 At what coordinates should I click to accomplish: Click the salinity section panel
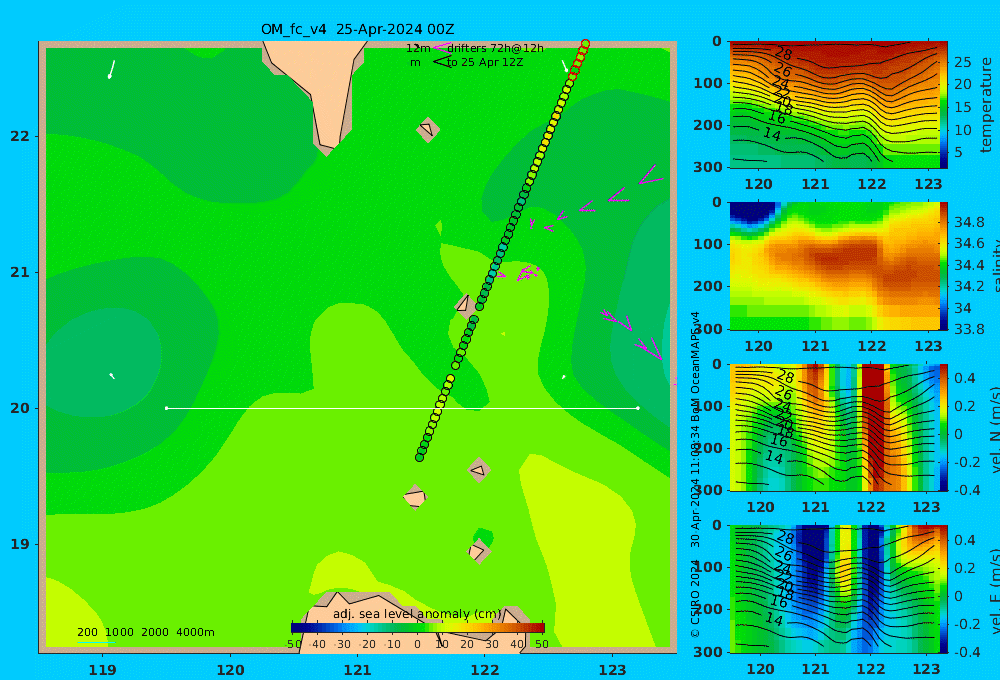pos(834,266)
